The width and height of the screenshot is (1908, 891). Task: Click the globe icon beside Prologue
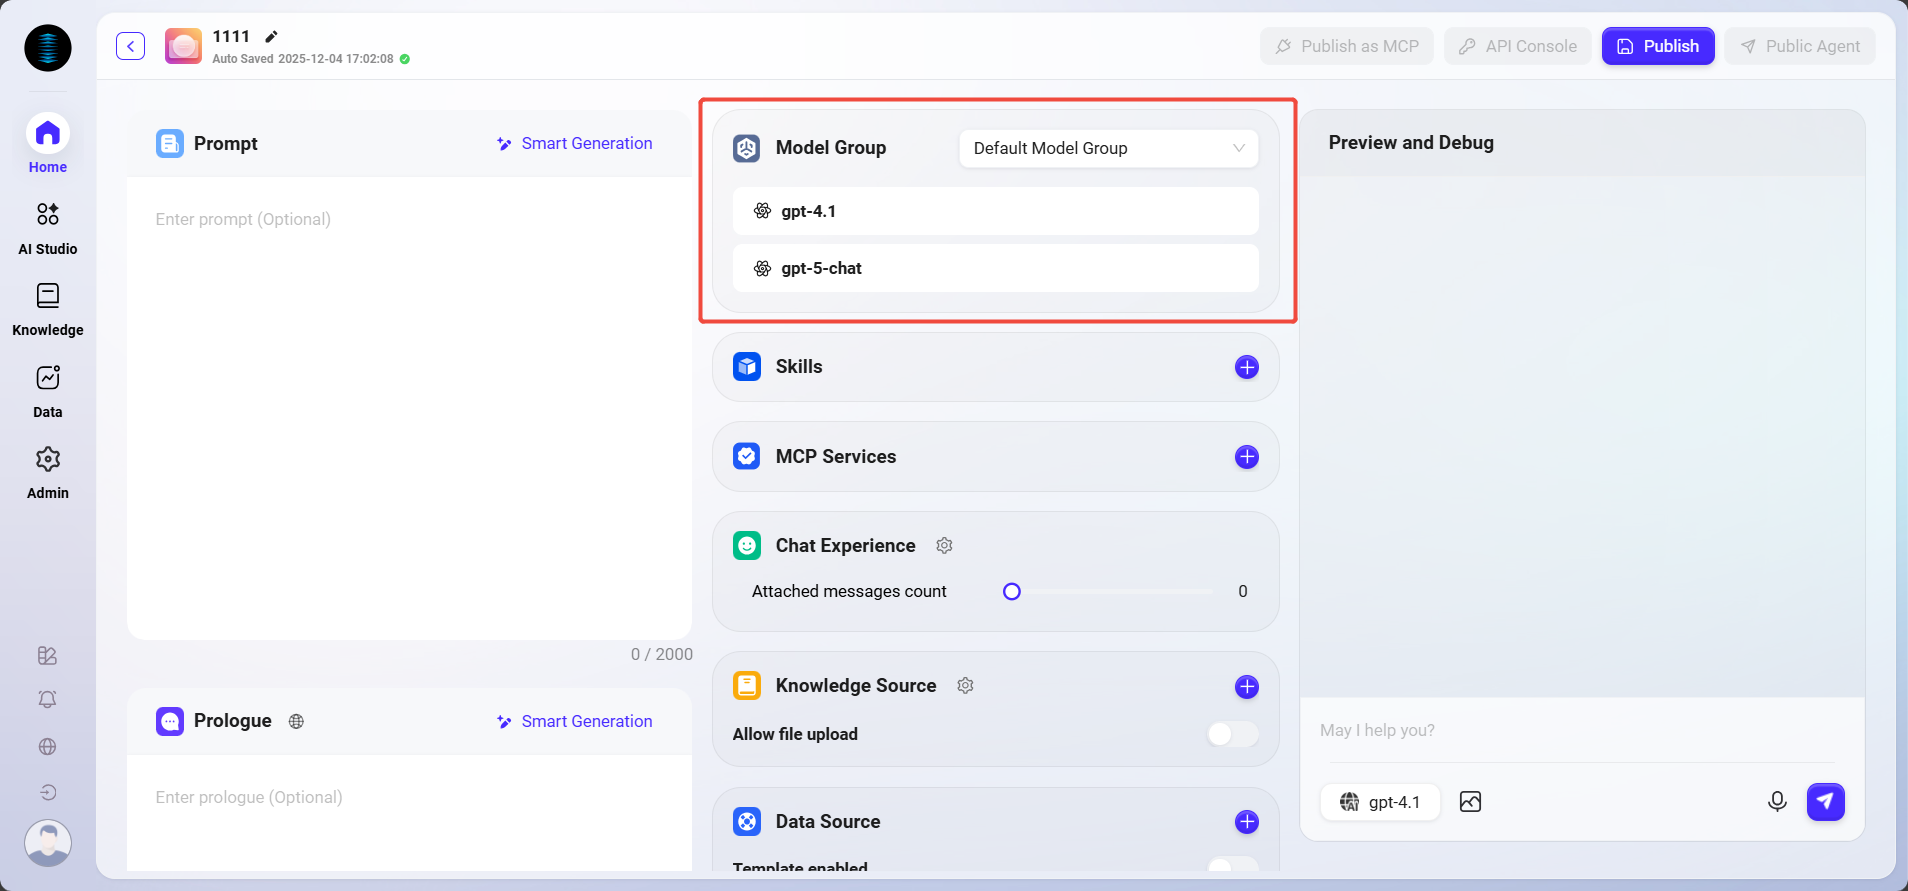click(296, 721)
